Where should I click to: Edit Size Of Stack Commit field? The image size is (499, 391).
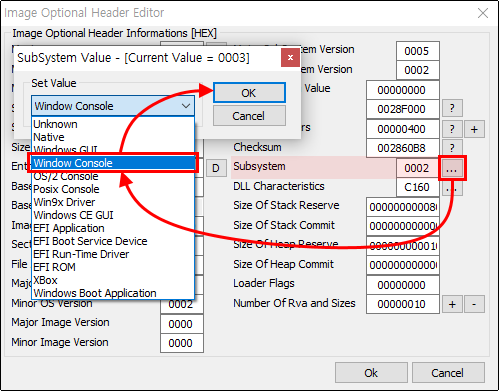tap(402, 226)
